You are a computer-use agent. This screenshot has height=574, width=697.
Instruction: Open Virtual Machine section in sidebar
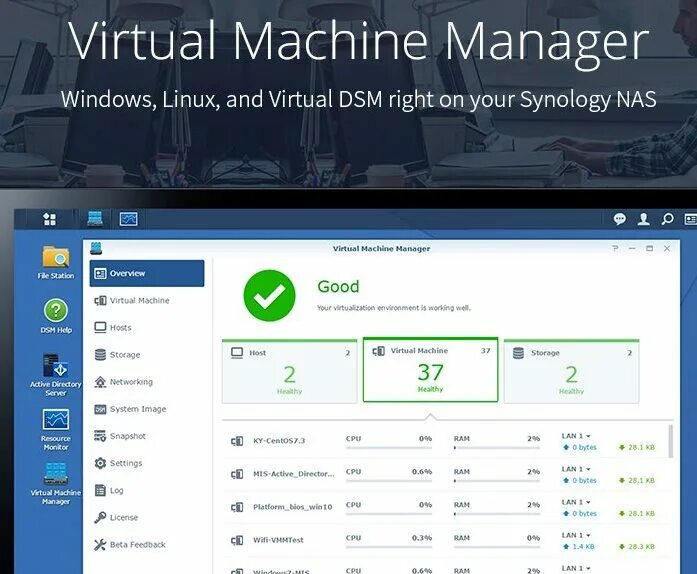147,301
